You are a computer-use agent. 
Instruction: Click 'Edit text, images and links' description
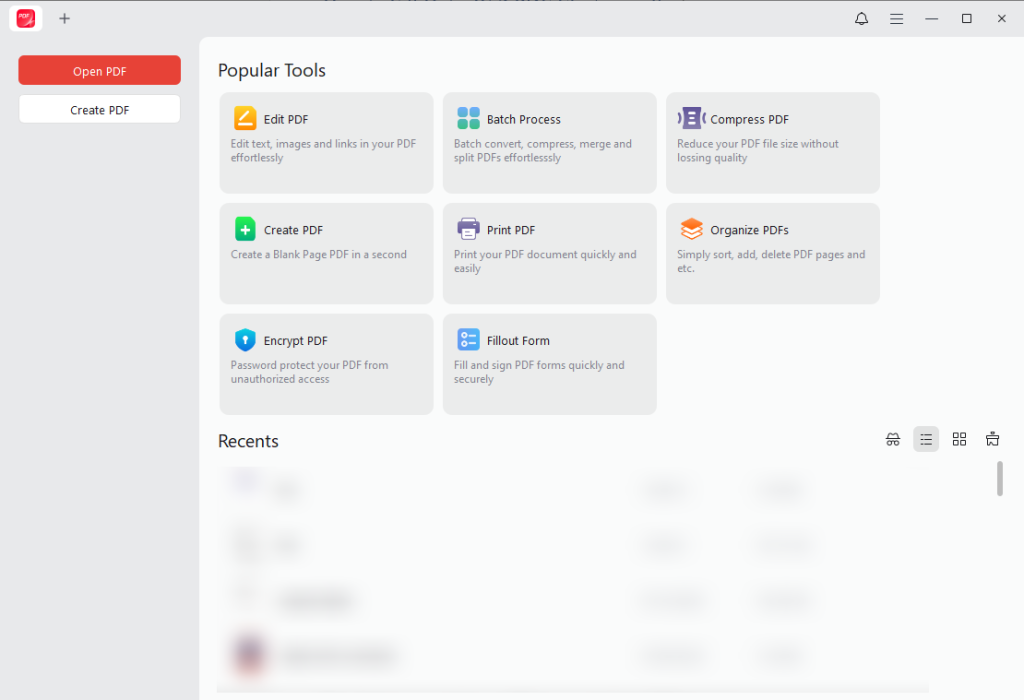[323, 151]
